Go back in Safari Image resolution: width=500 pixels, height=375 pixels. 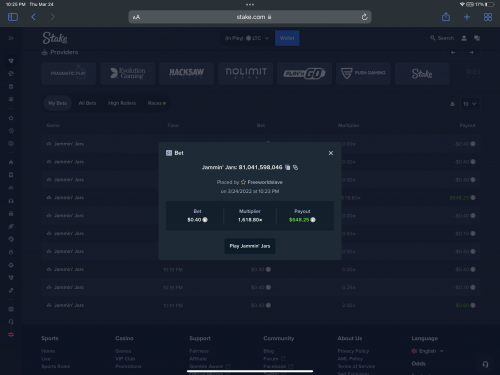click(x=33, y=17)
